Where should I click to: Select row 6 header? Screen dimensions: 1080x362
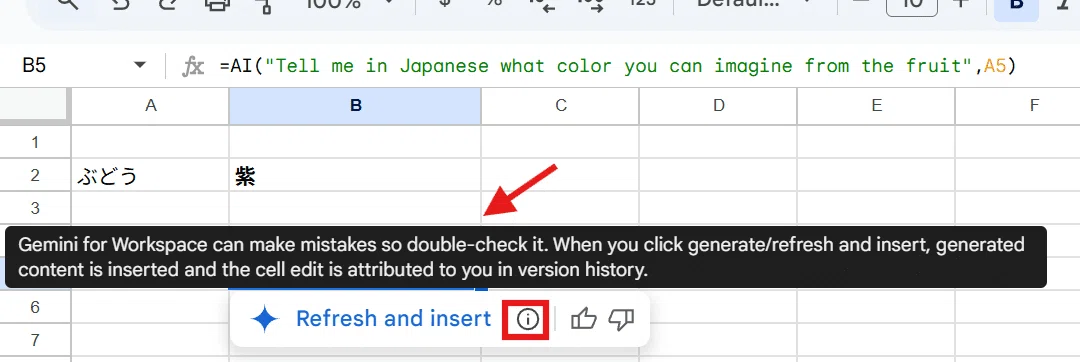(x=35, y=307)
